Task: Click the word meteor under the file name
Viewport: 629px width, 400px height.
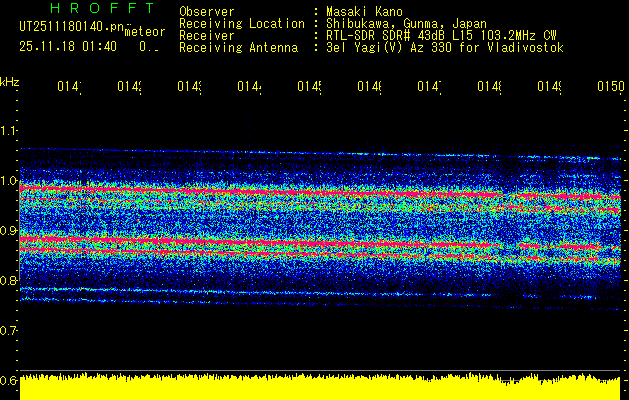Action: pyautogui.click(x=145, y=32)
